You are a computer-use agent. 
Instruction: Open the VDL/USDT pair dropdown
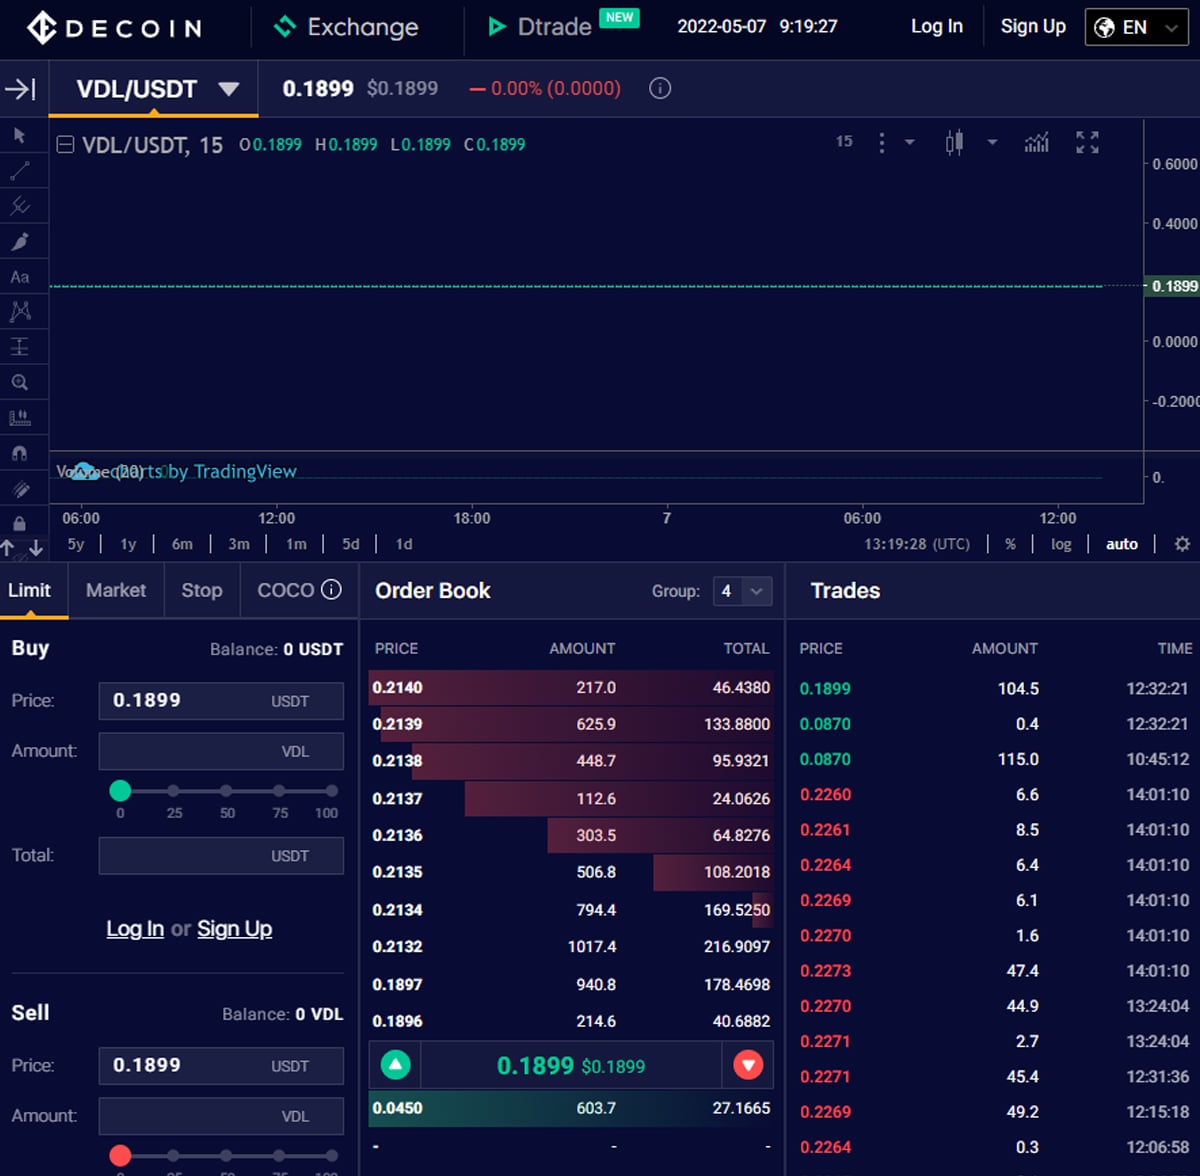tap(228, 89)
